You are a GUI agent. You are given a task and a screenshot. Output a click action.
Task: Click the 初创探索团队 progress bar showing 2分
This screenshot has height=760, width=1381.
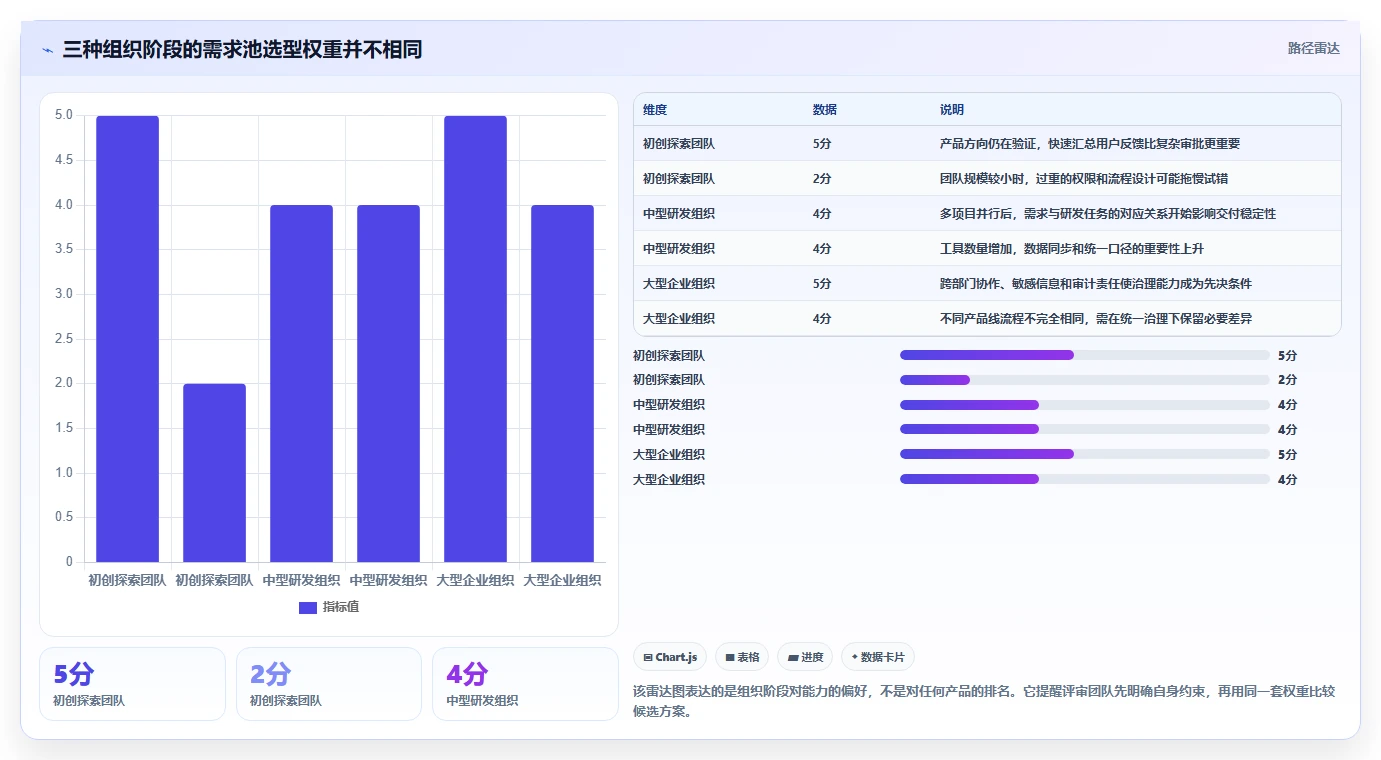pos(1085,380)
